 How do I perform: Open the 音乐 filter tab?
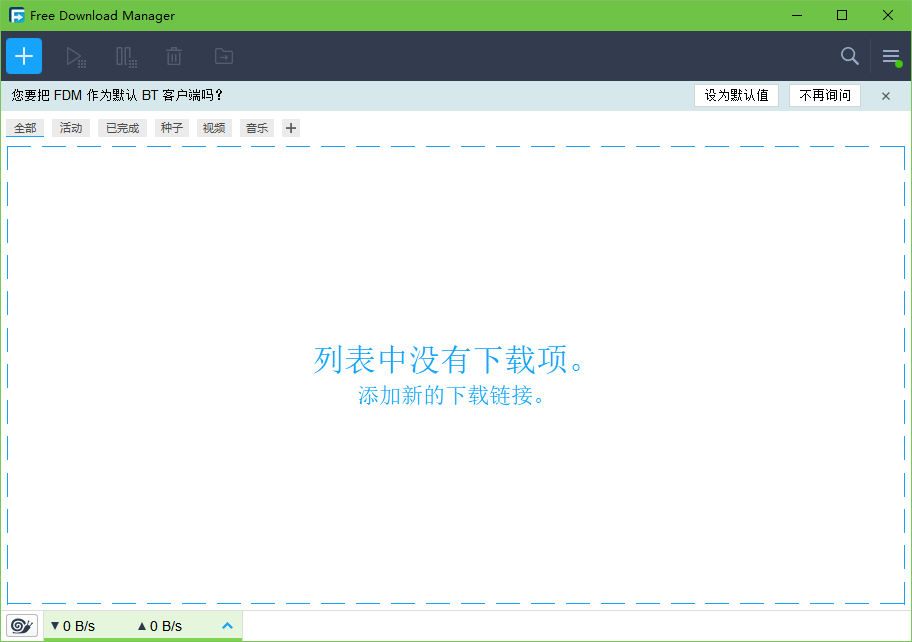click(256, 127)
